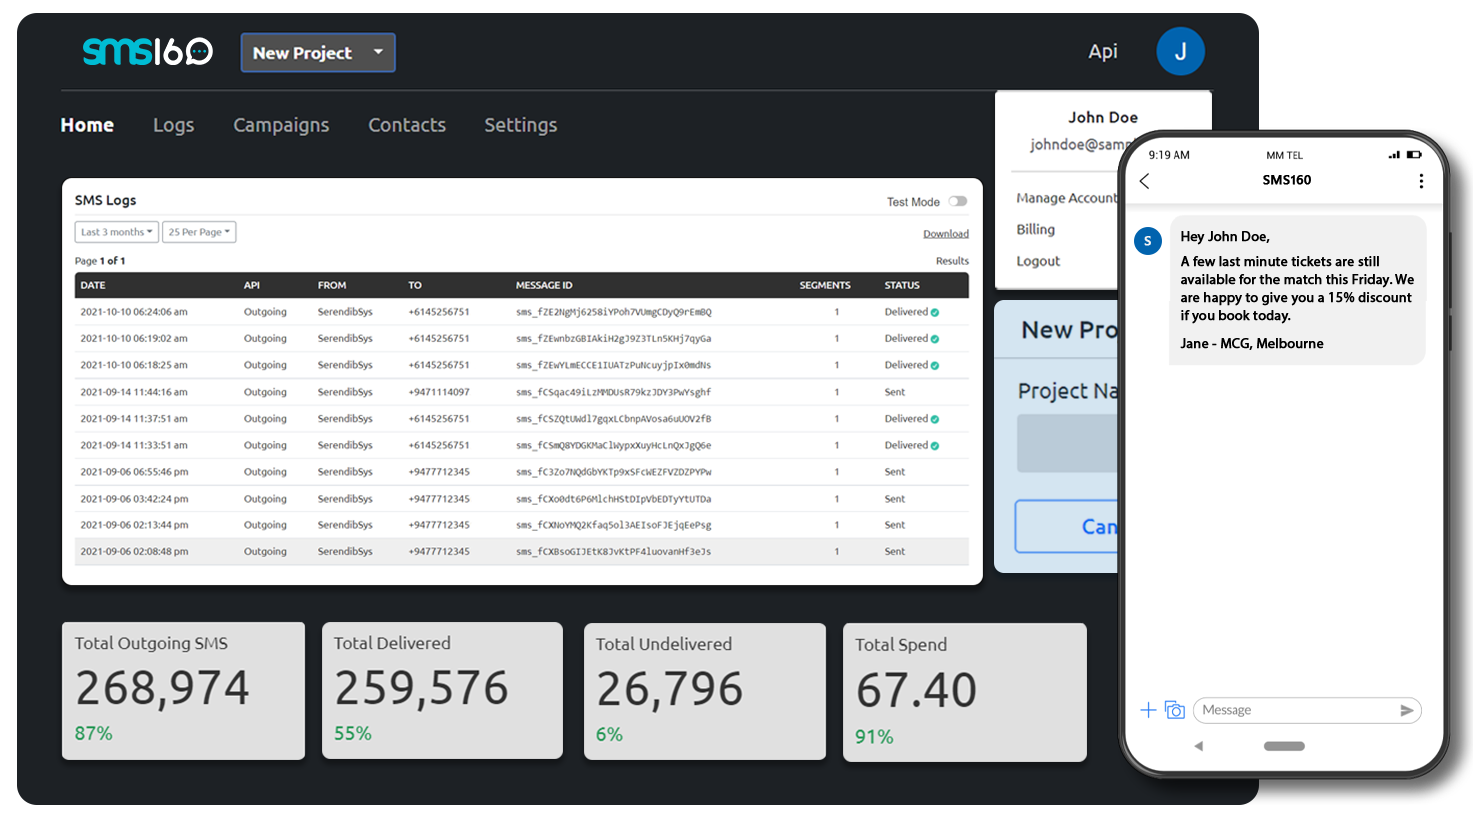This screenshot has width=1473, height=817.
Task: Tap the back arrow in phone chat
Action: tap(1145, 181)
